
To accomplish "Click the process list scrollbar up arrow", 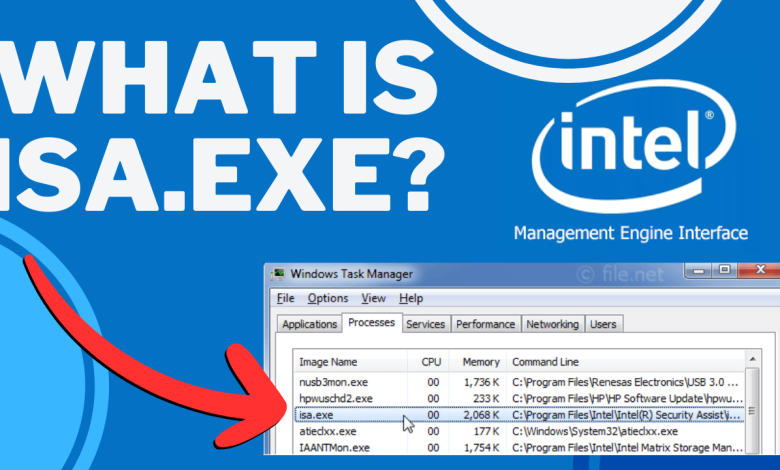I will pyautogui.click(x=752, y=359).
